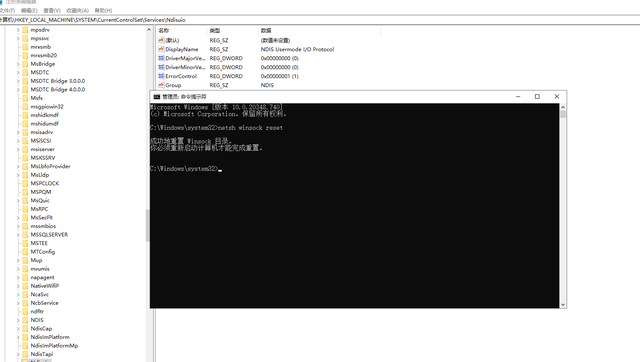Click the registry path address bar
The image size is (640, 362).
click(x=320, y=20)
